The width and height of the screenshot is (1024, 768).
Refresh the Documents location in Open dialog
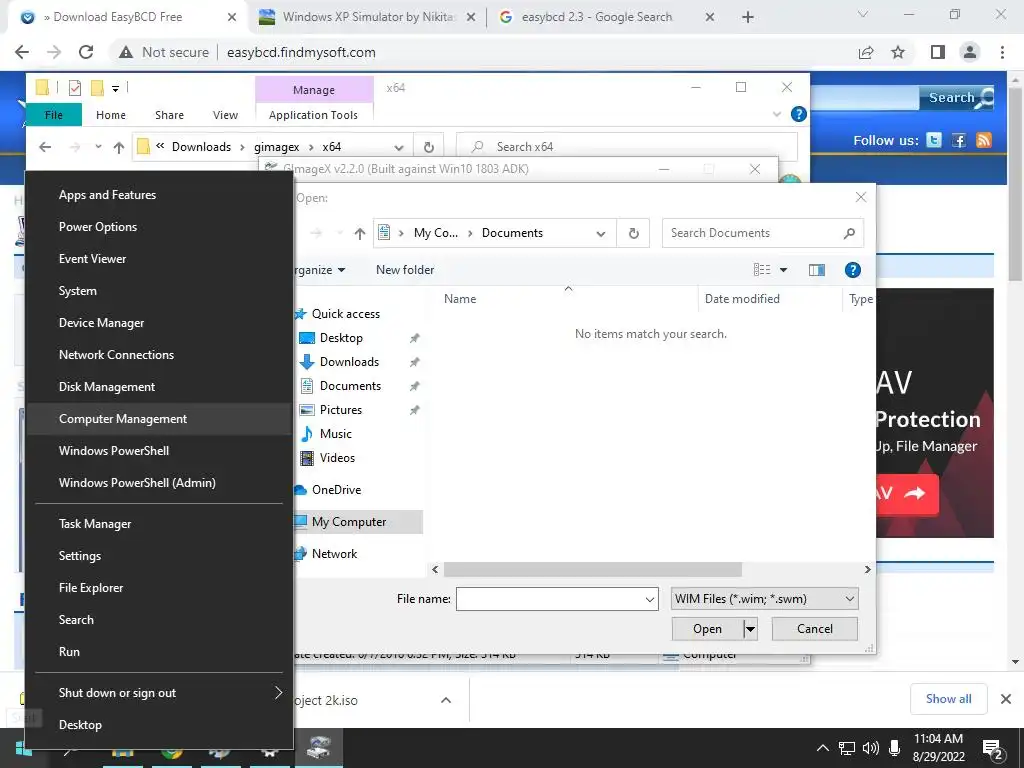coord(633,233)
